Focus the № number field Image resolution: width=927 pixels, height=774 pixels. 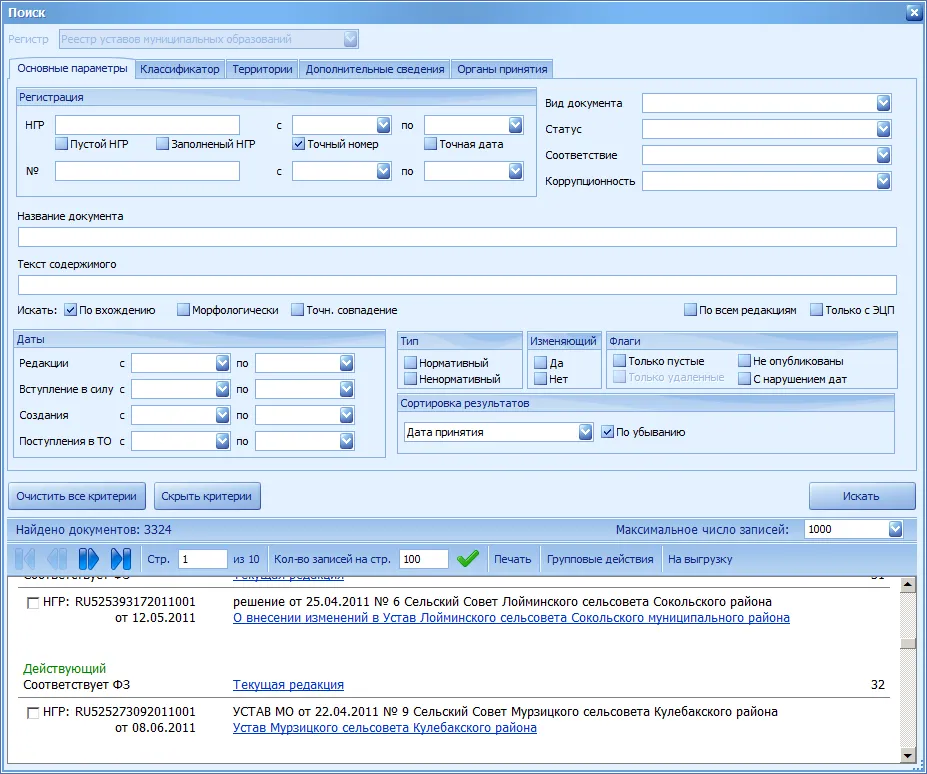(x=147, y=171)
